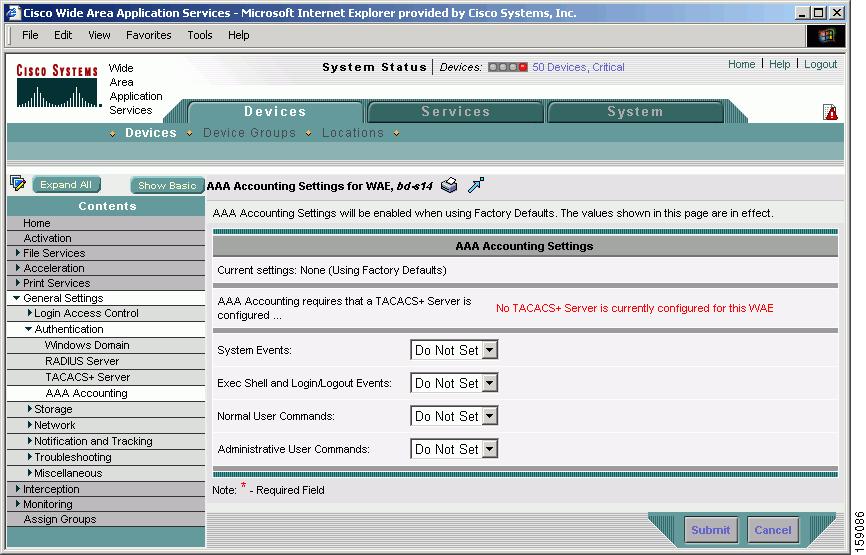Switch to the Services main tab
The height and width of the screenshot is (555, 866).
[456, 112]
